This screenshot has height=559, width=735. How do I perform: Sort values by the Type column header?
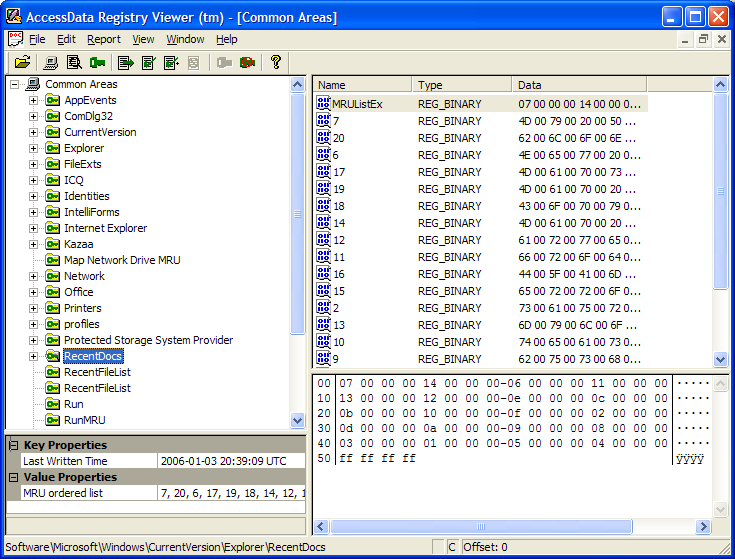tap(462, 85)
